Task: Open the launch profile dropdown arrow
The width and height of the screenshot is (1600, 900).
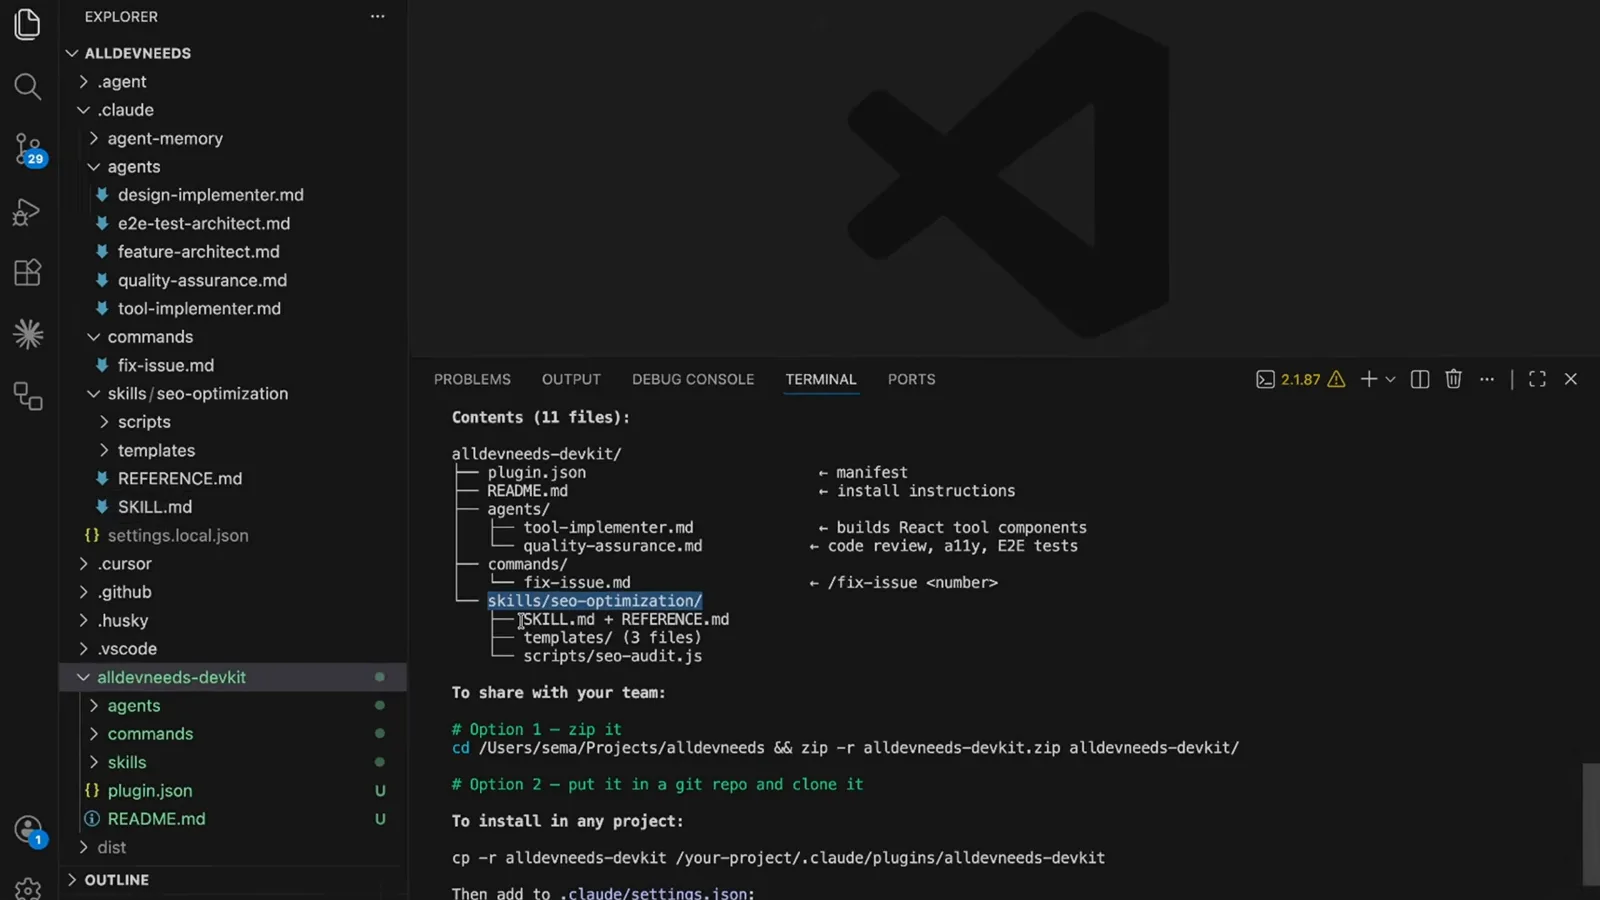Action: (1390, 380)
